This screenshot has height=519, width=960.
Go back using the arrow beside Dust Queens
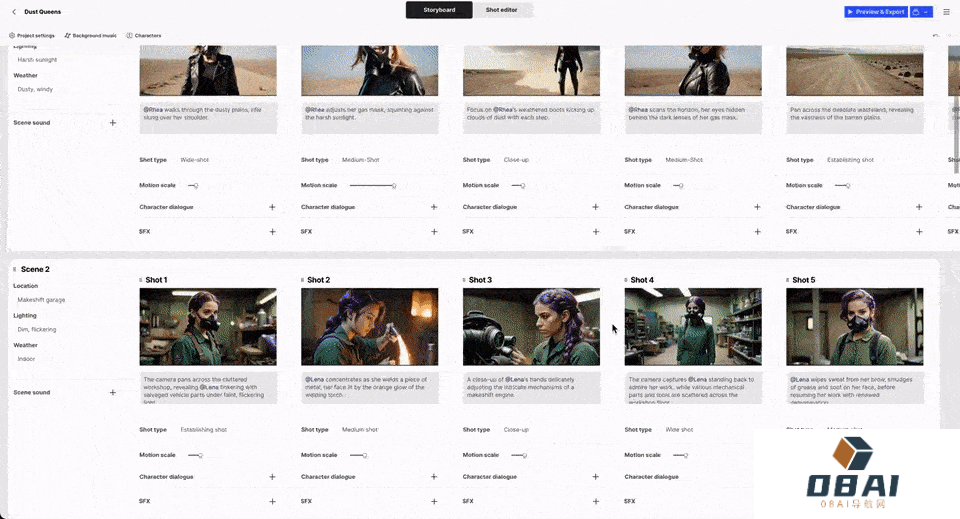click(x=14, y=11)
